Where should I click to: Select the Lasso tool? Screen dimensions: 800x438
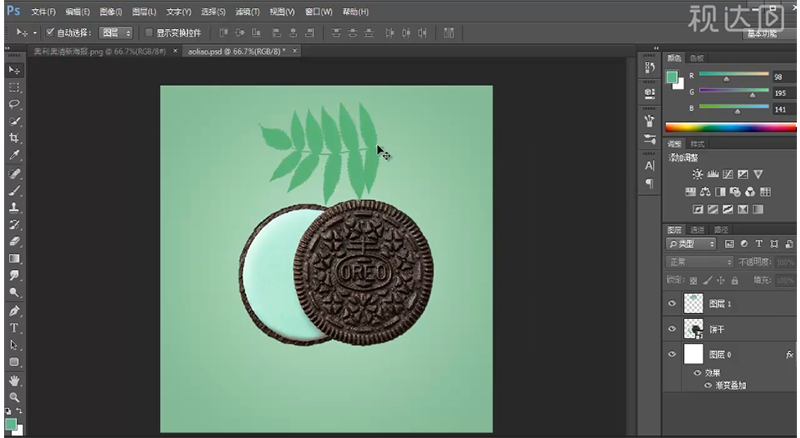(14, 104)
